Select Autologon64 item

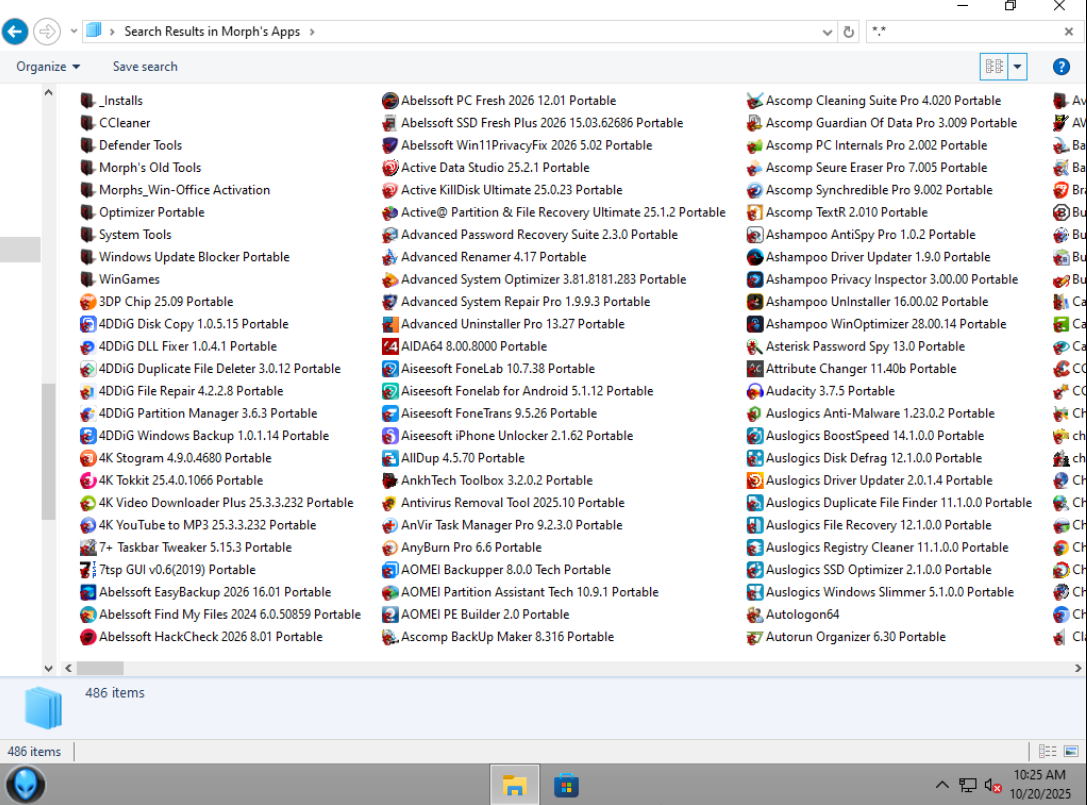792,614
